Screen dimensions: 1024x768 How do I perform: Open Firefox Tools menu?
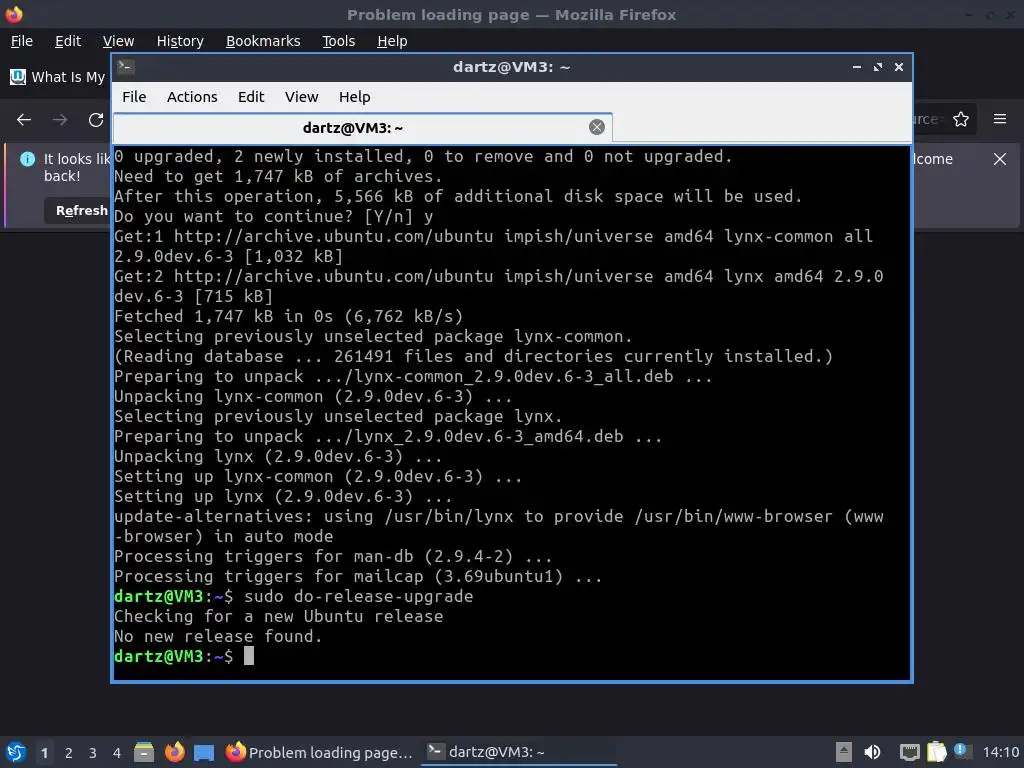338,41
